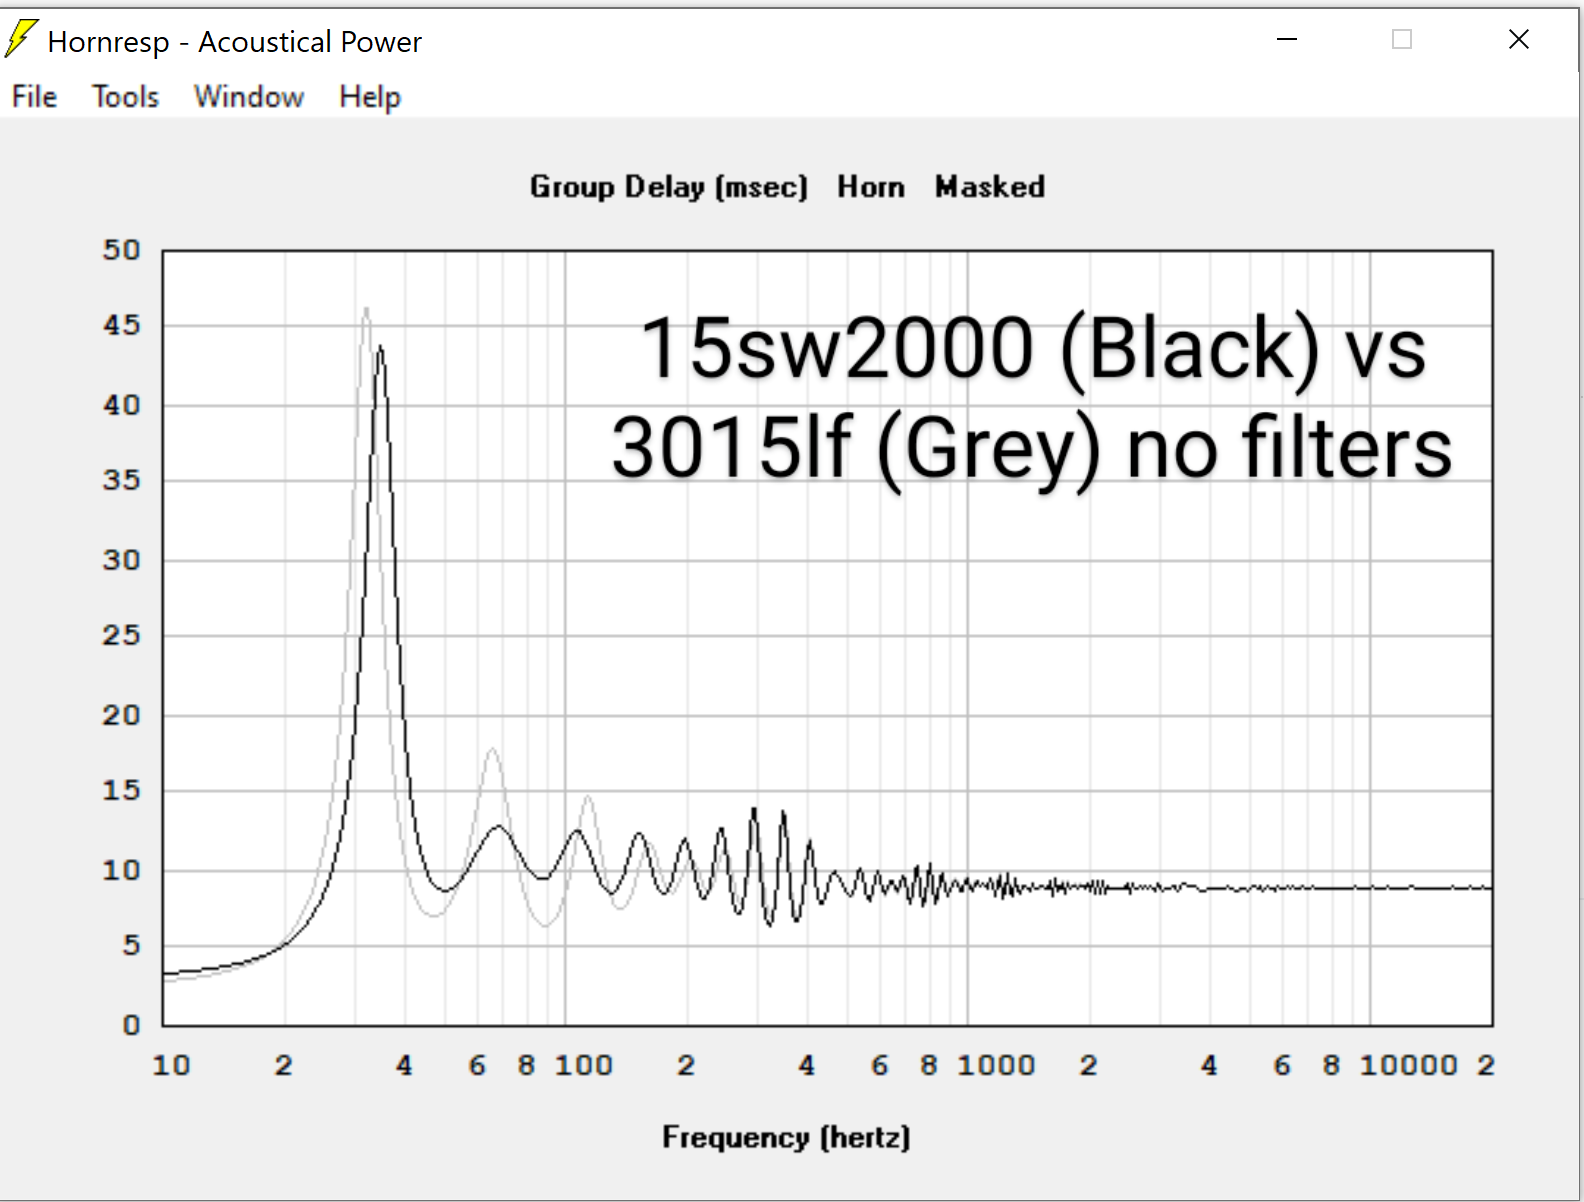Click the Frequency (hertz) axis label
Screen dimensions: 1584x1202
pos(786,1137)
